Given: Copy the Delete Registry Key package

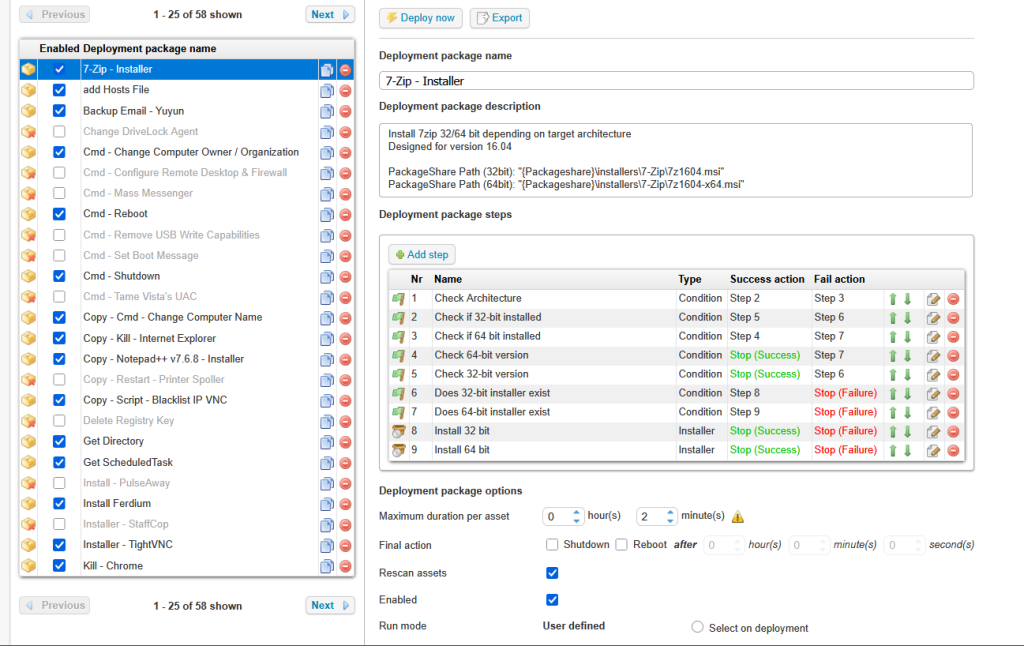Looking at the screenshot, I should click(327, 422).
